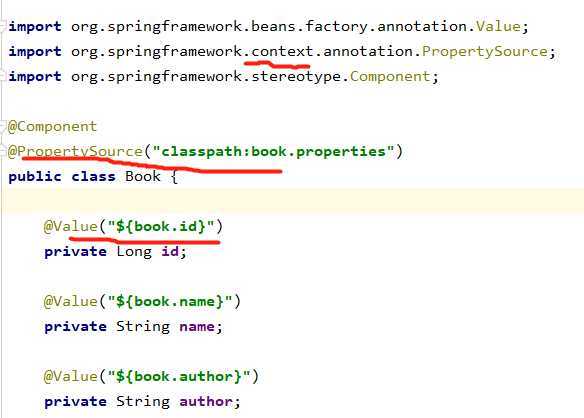
Task: Click the import keyword on the first line
Action: (35, 27)
